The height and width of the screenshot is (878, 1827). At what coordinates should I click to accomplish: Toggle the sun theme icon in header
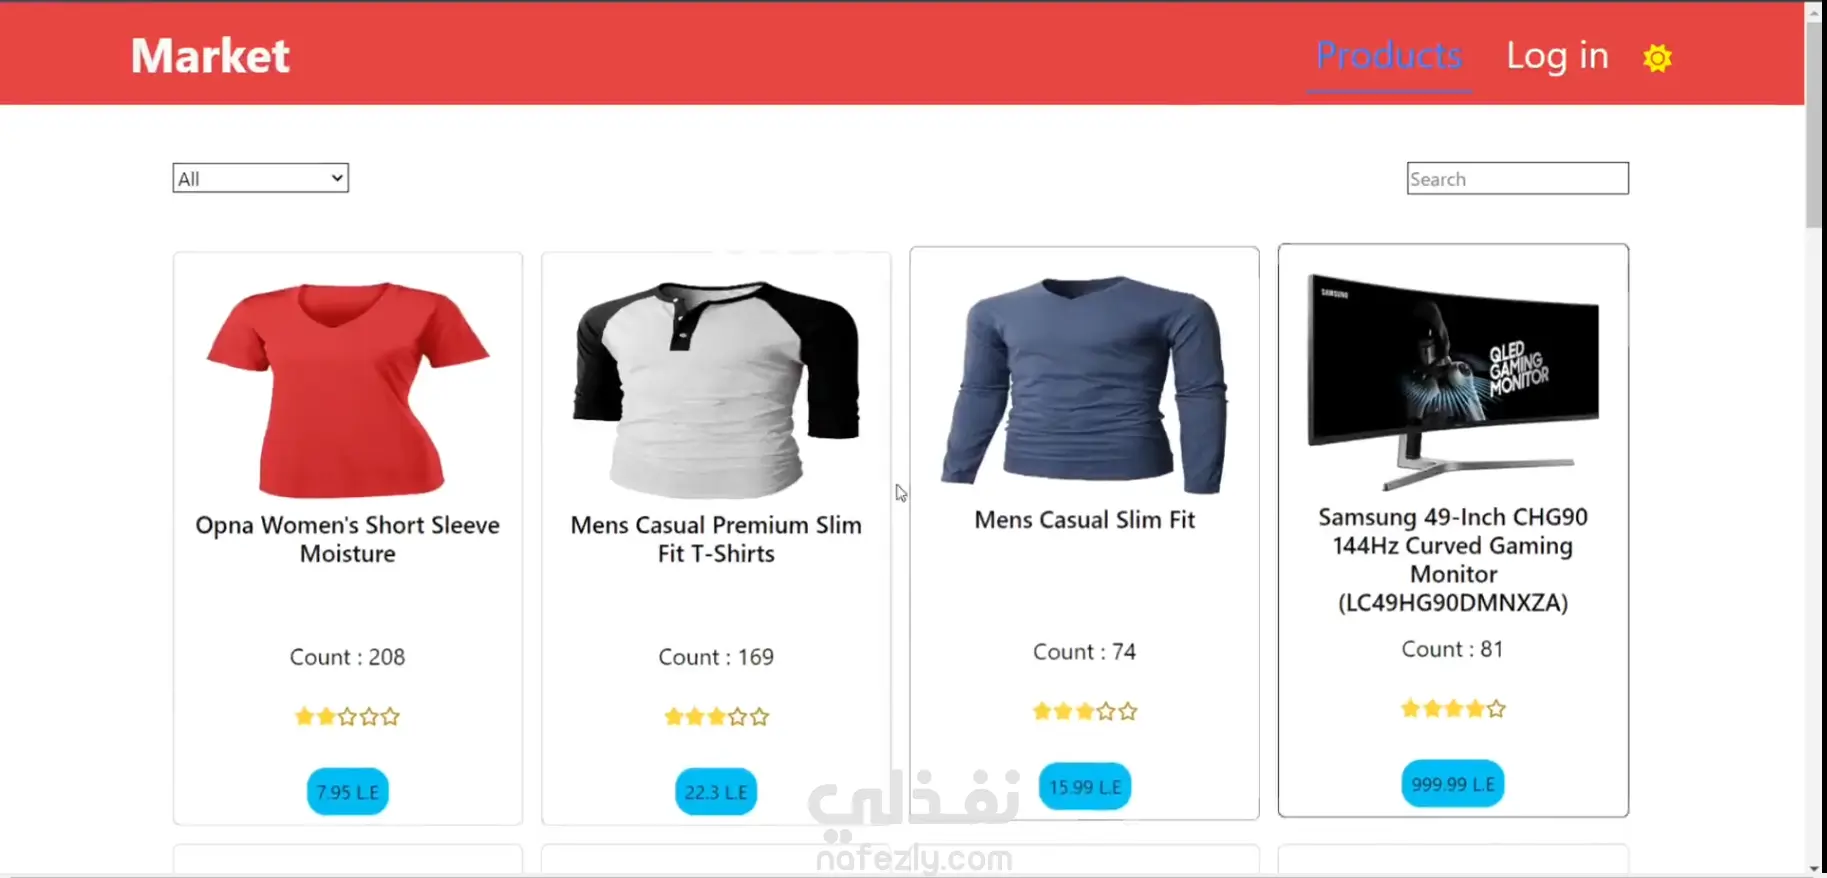pos(1657,58)
